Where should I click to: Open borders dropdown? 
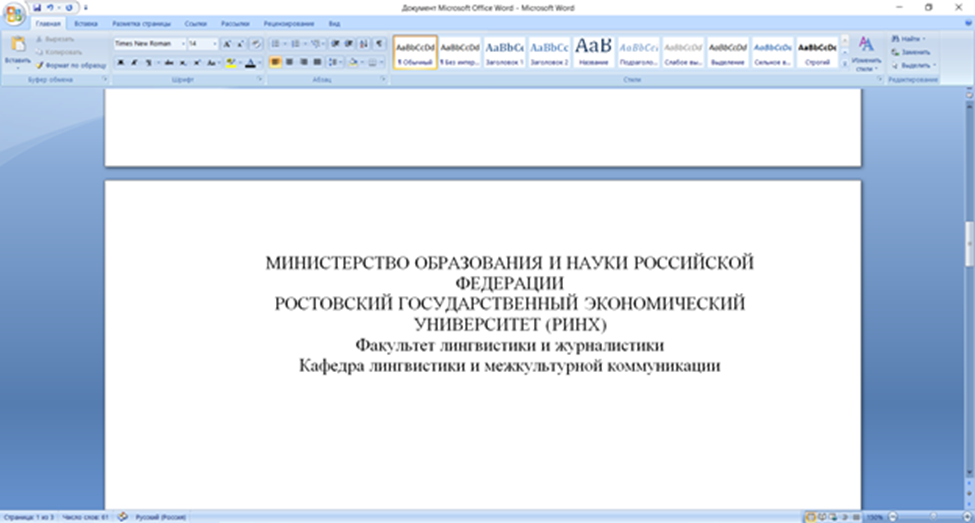click(x=381, y=63)
